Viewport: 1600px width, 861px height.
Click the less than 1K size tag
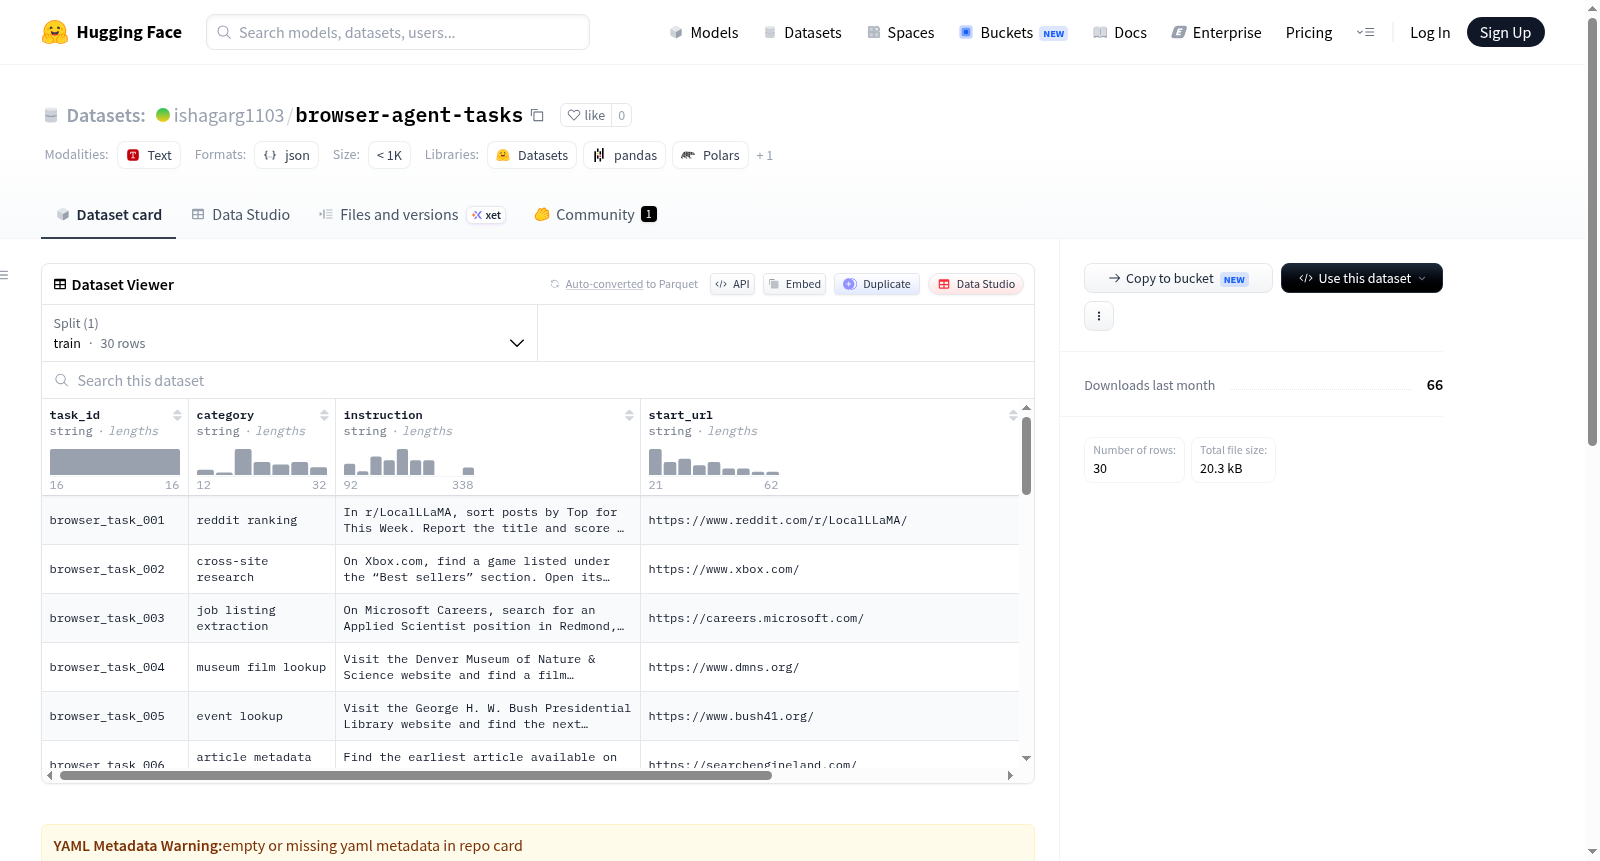pos(389,155)
